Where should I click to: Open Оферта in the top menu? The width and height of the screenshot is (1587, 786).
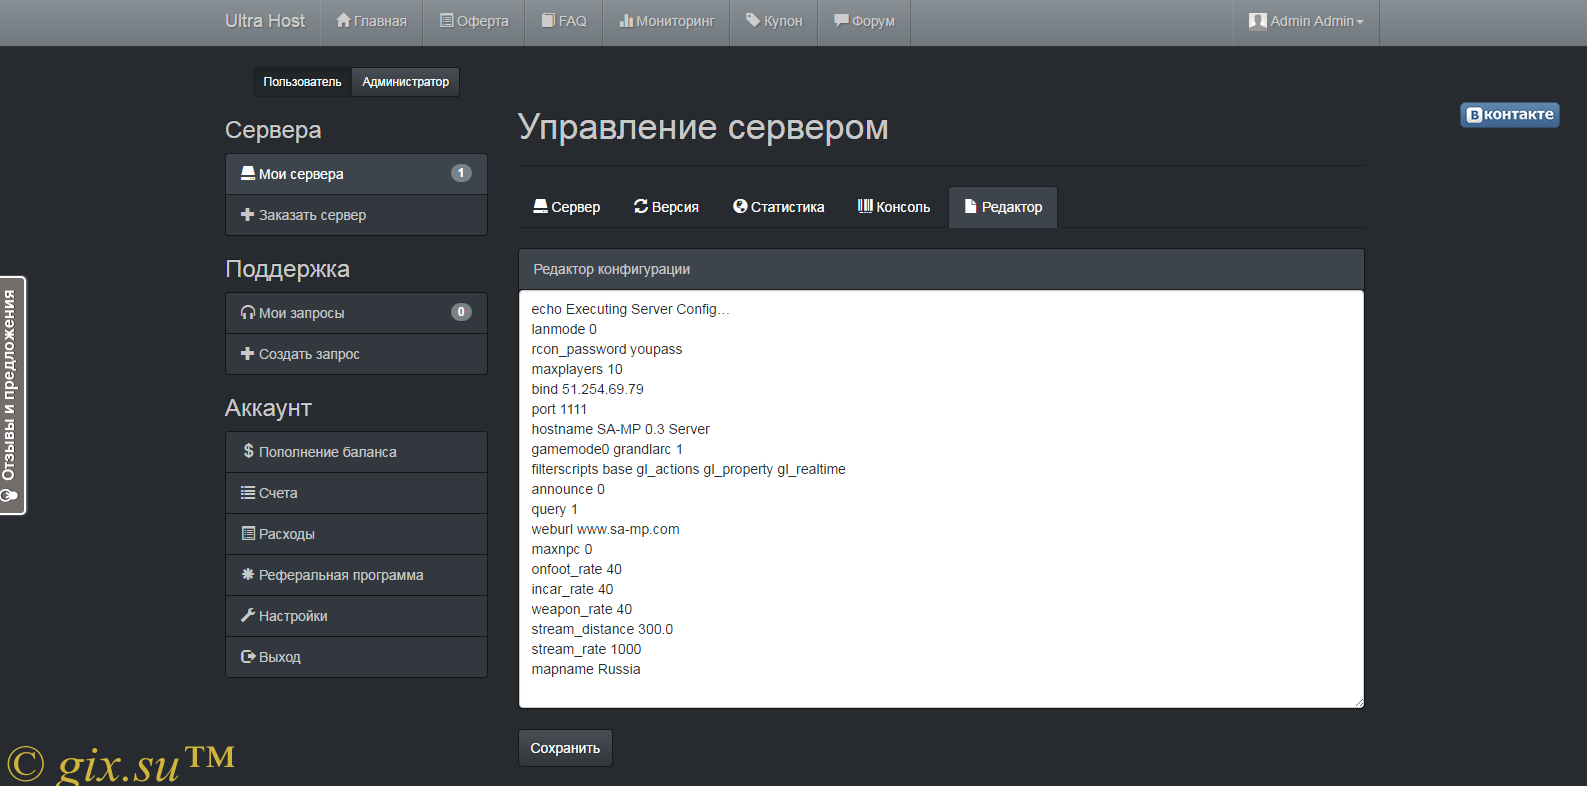pos(474,21)
